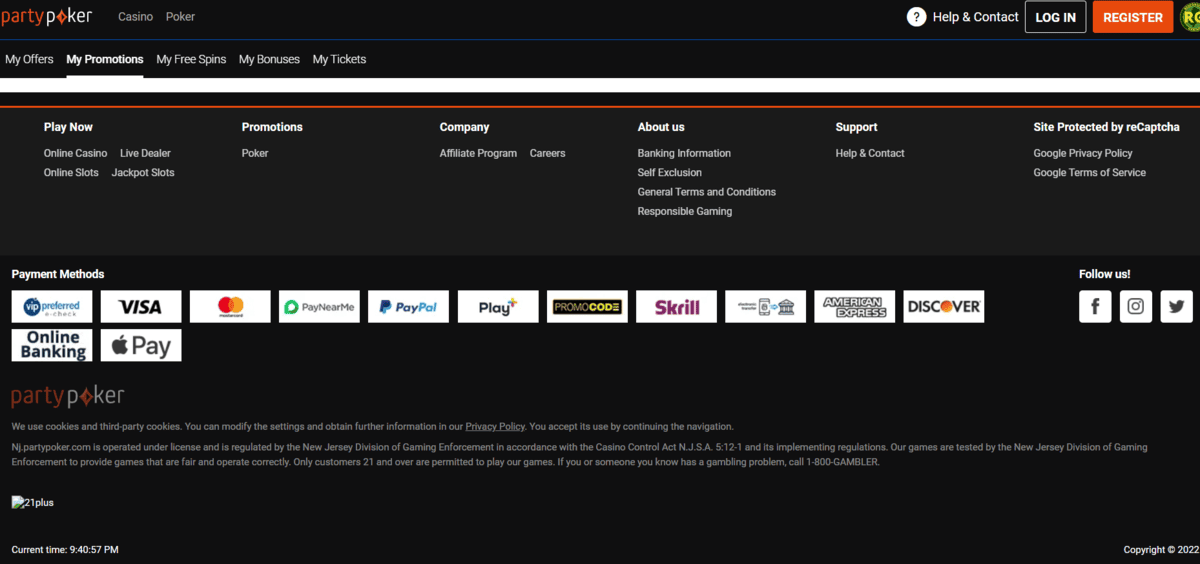Switch to My Tickets tab
This screenshot has height=564, width=1200.
[x=339, y=59]
